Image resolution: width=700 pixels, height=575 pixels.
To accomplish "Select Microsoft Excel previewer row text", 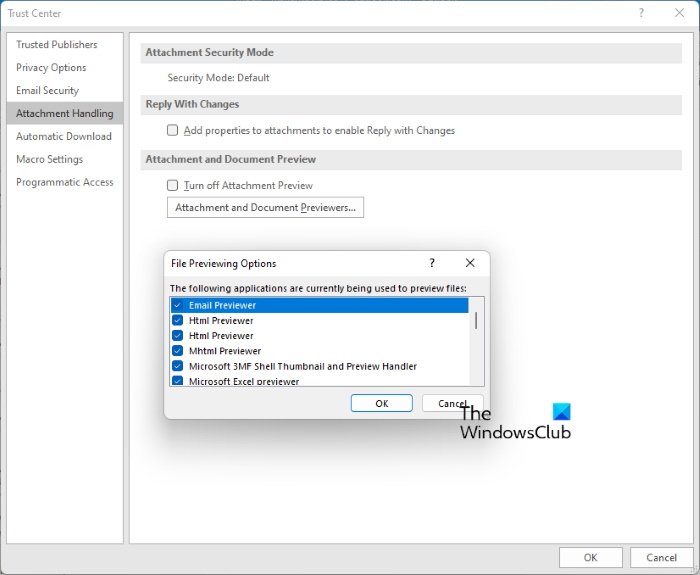I will pos(244,381).
